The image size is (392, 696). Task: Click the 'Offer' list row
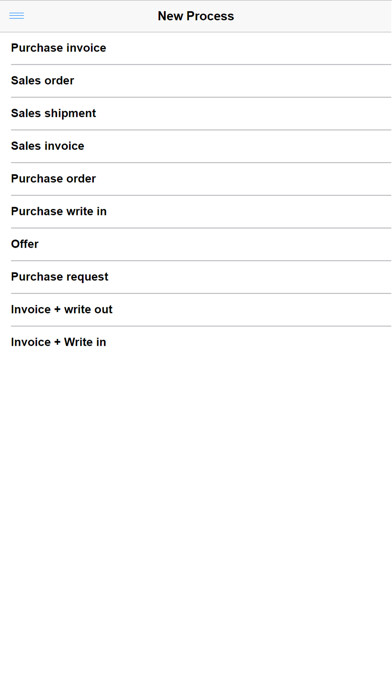point(196,244)
